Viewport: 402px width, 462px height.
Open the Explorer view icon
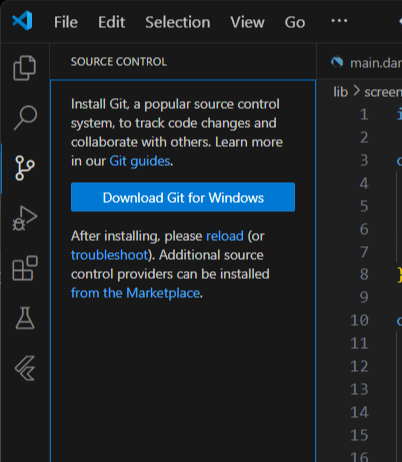[x=24, y=68]
